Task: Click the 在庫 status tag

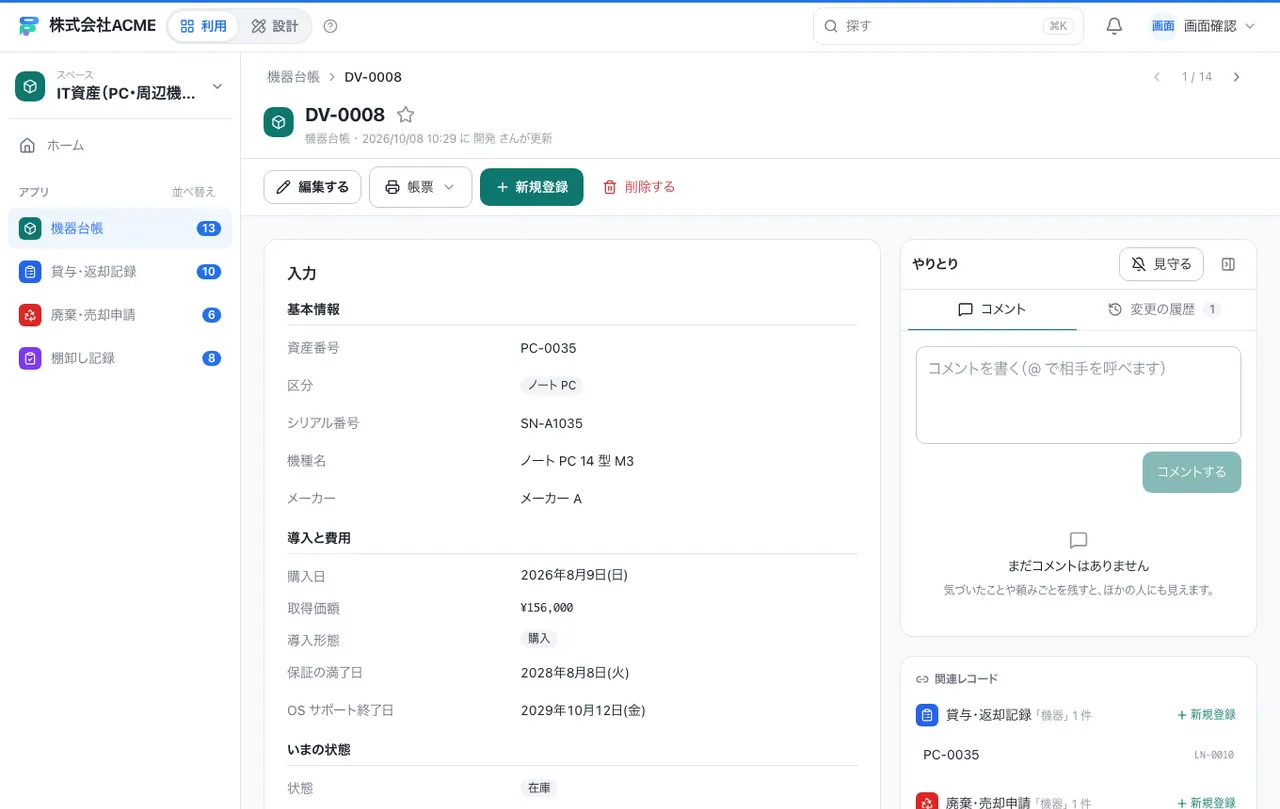Action: click(539, 788)
